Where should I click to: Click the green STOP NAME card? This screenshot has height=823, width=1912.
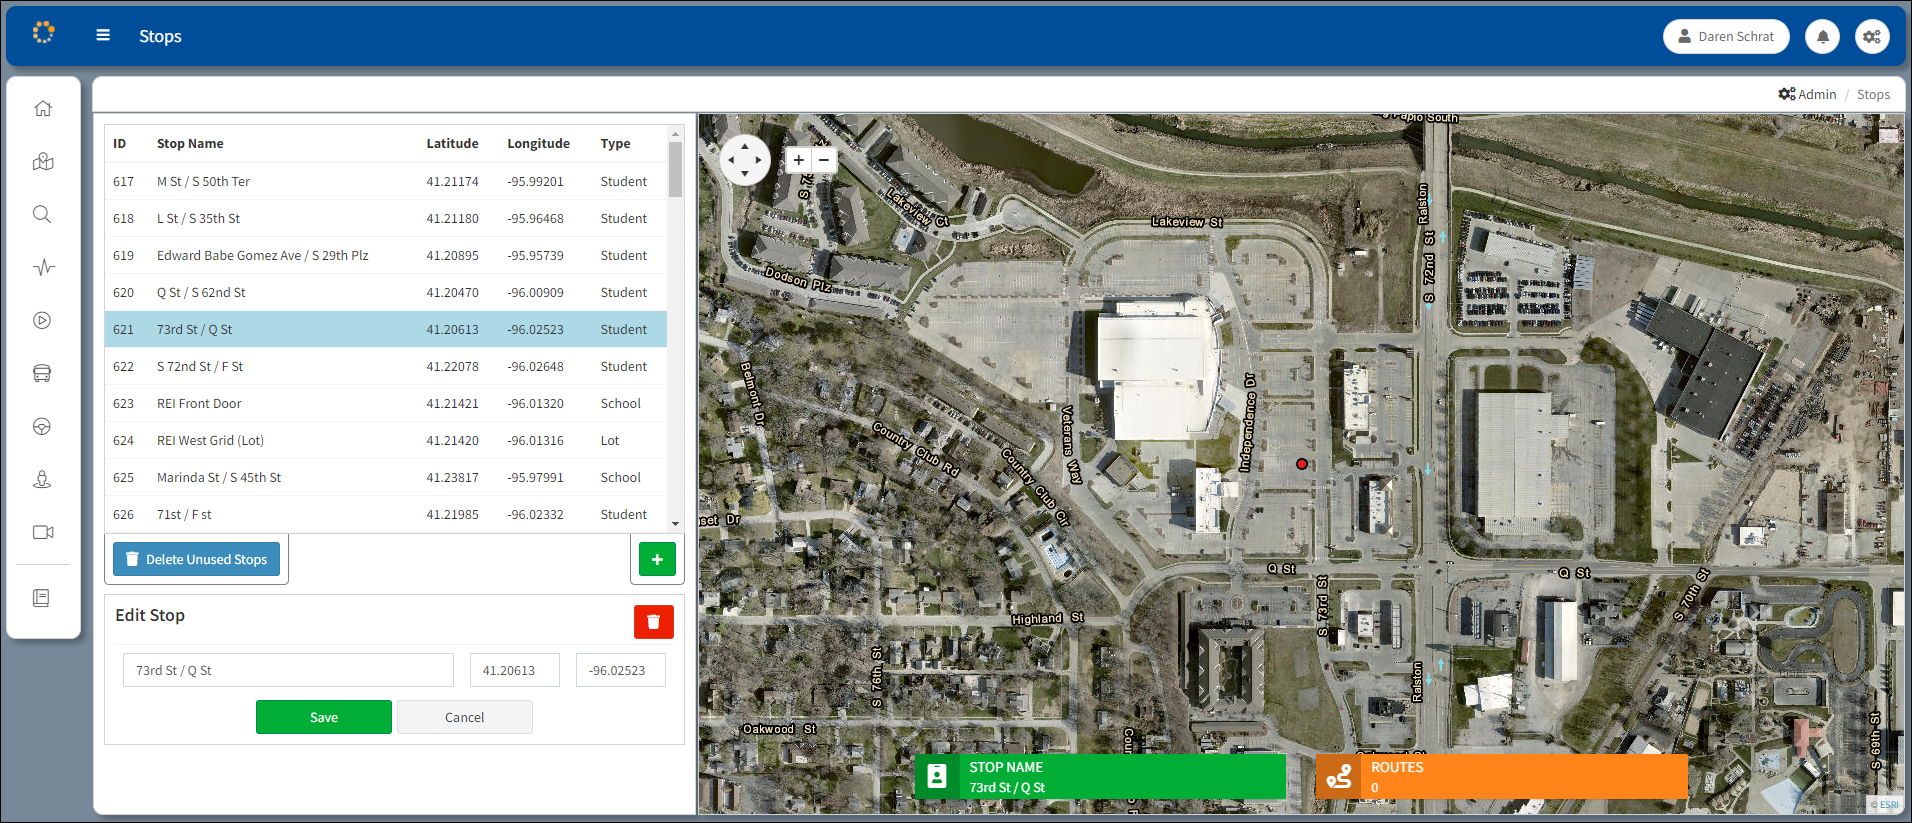pos(1100,777)
